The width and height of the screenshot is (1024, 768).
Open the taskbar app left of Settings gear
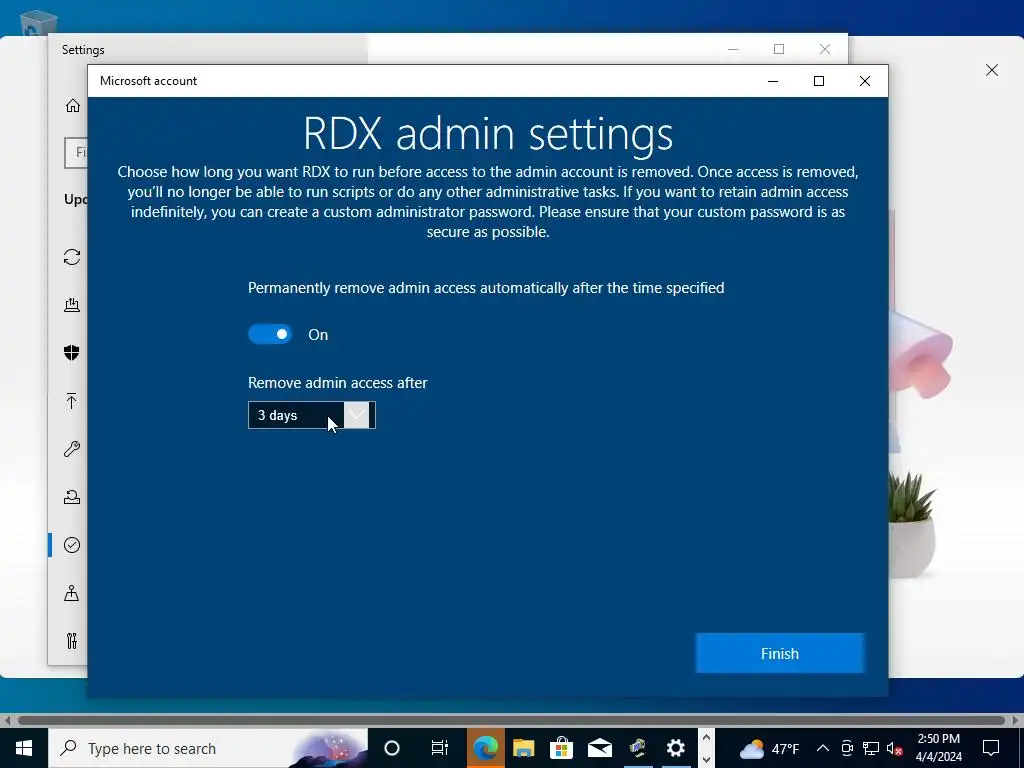coord(638,748)
